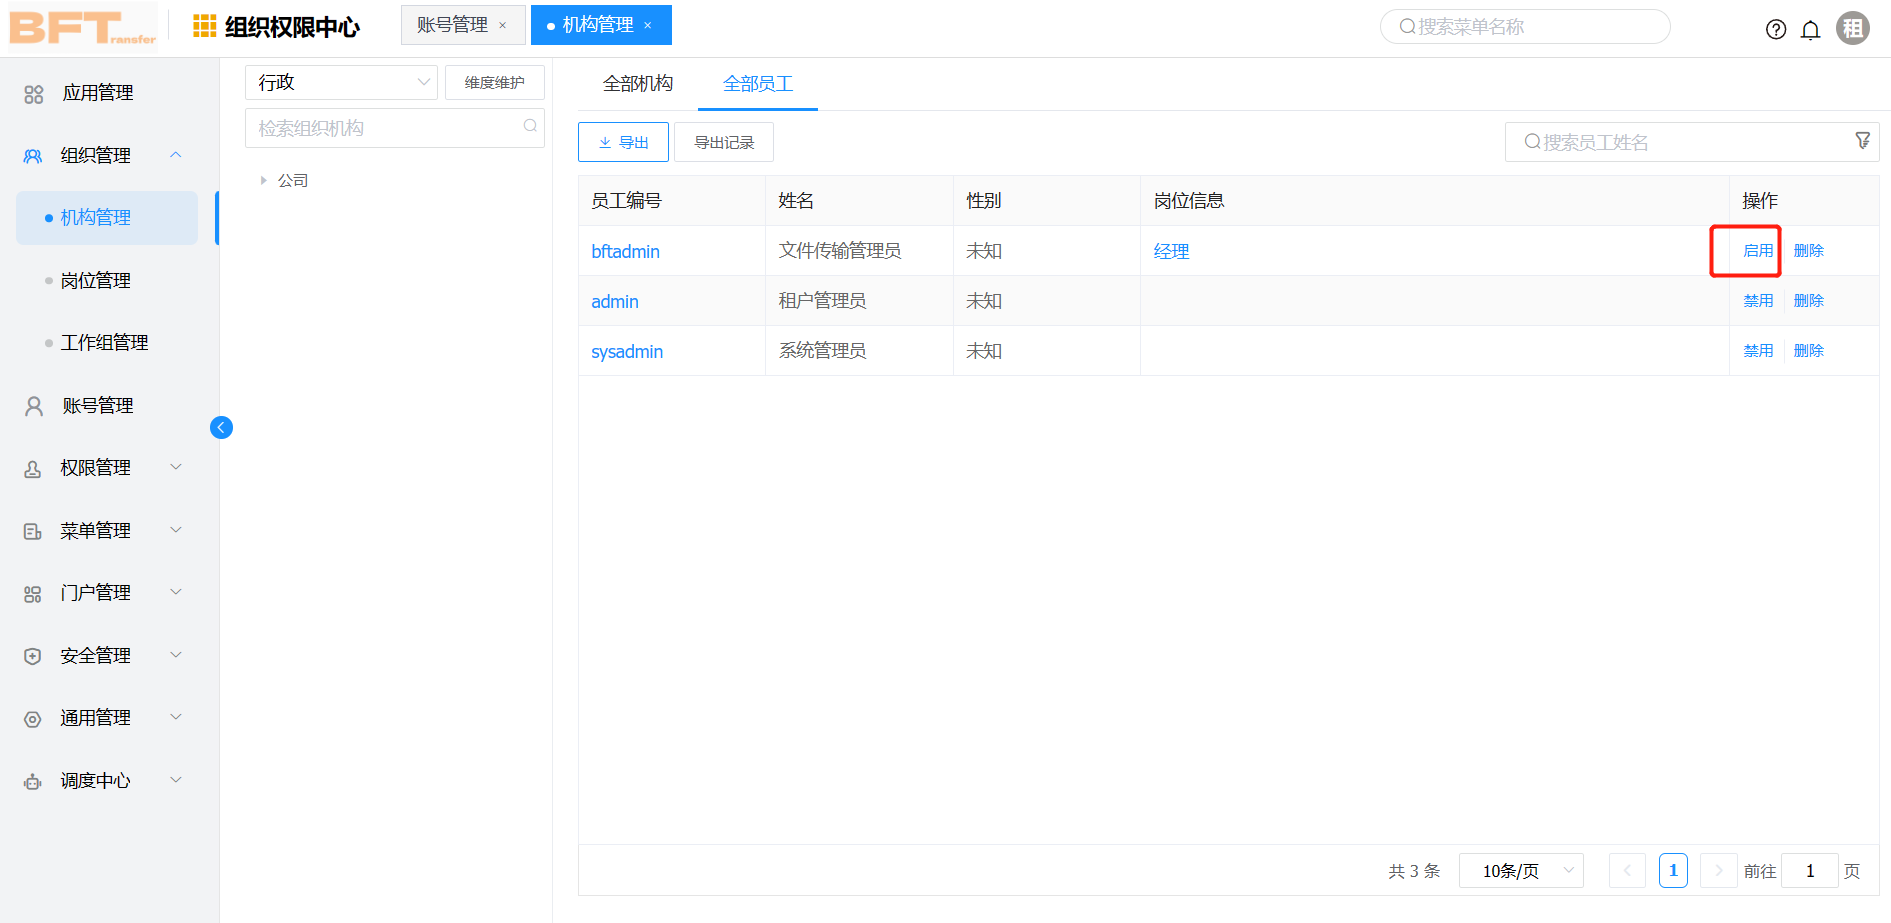The width and height of the screenshot is (1891, 923).
Task: Collapse the sidebar with the blue chevron
Action: pyautogui.click(x=221, y=427)
